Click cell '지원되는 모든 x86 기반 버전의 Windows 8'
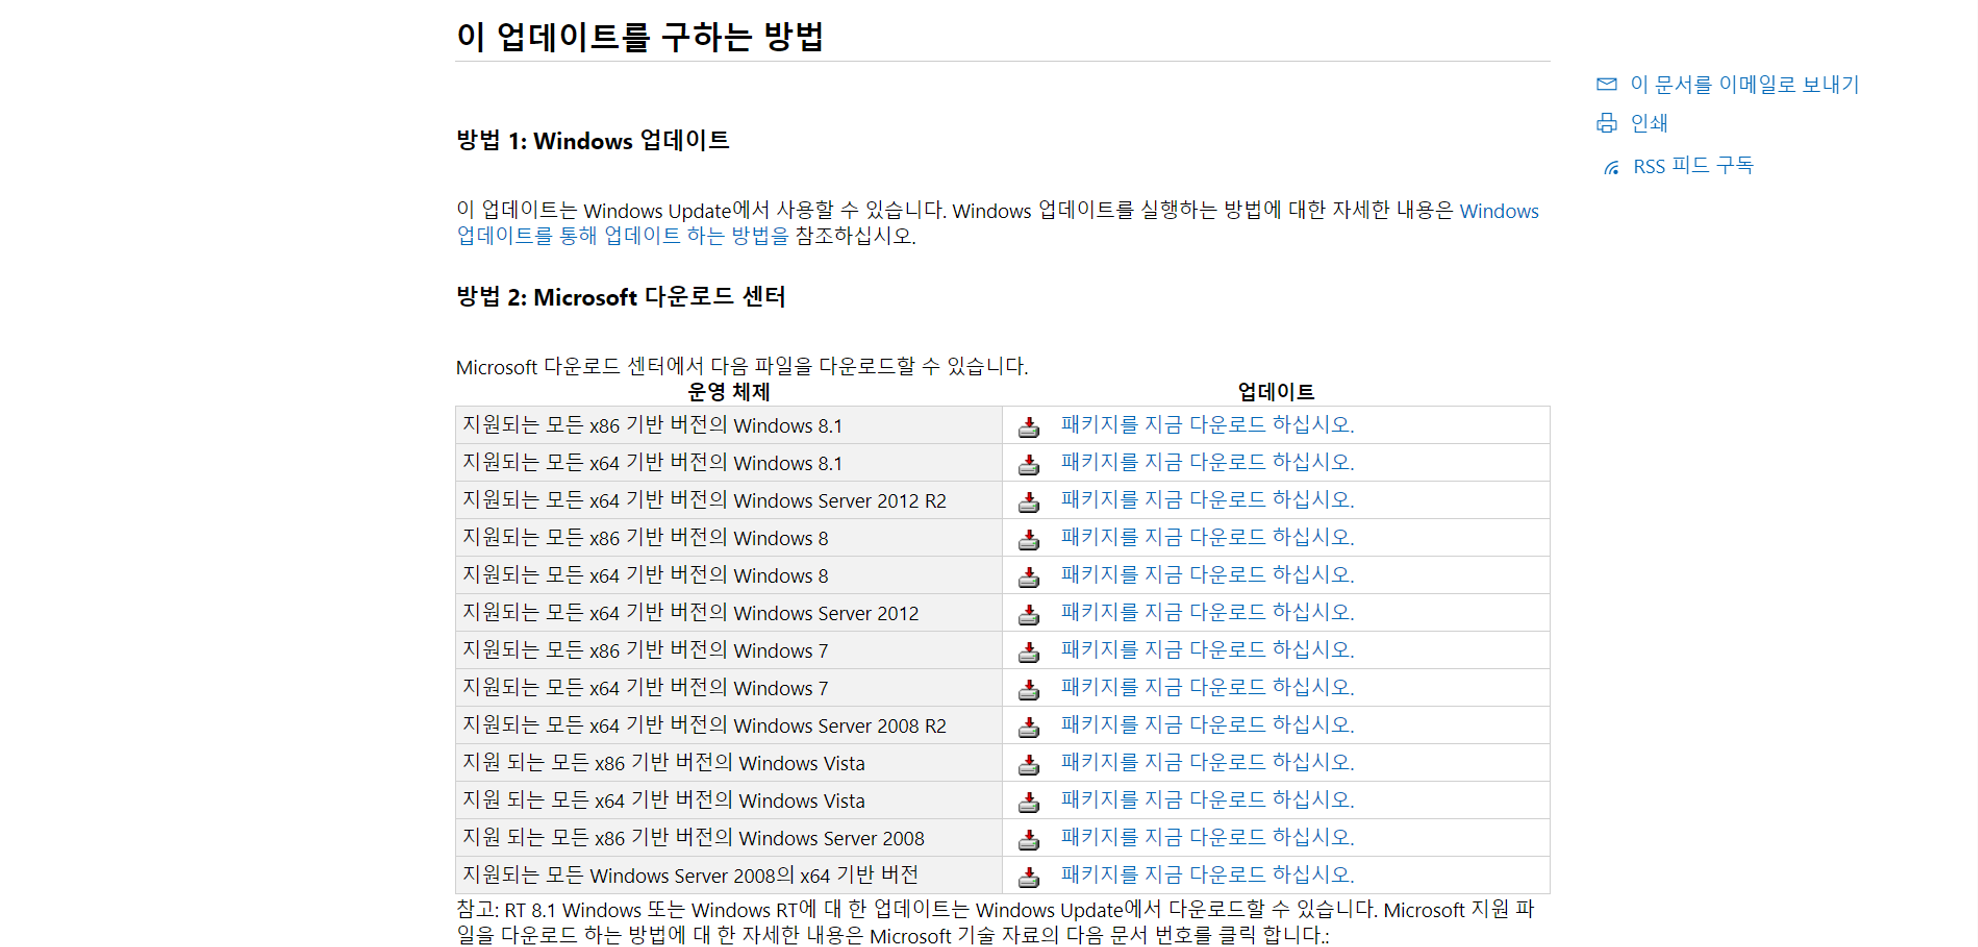This screenshot has height=947, width=1978. tap(729, 538)
